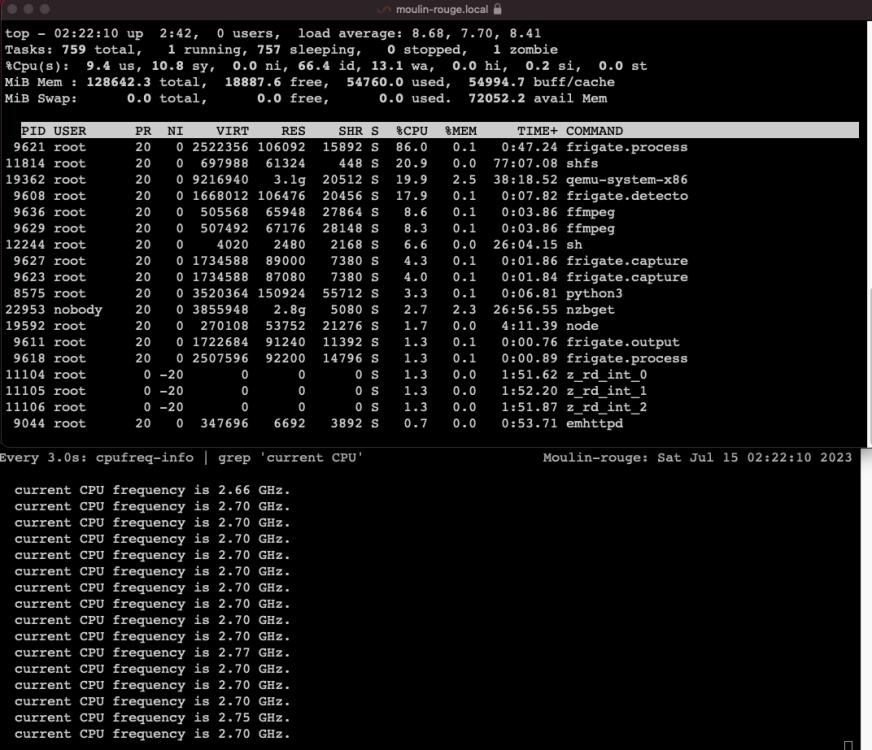Click PID 11814 in the process list
This screenshot has height=750, width=872.
(x=25, y=163)
